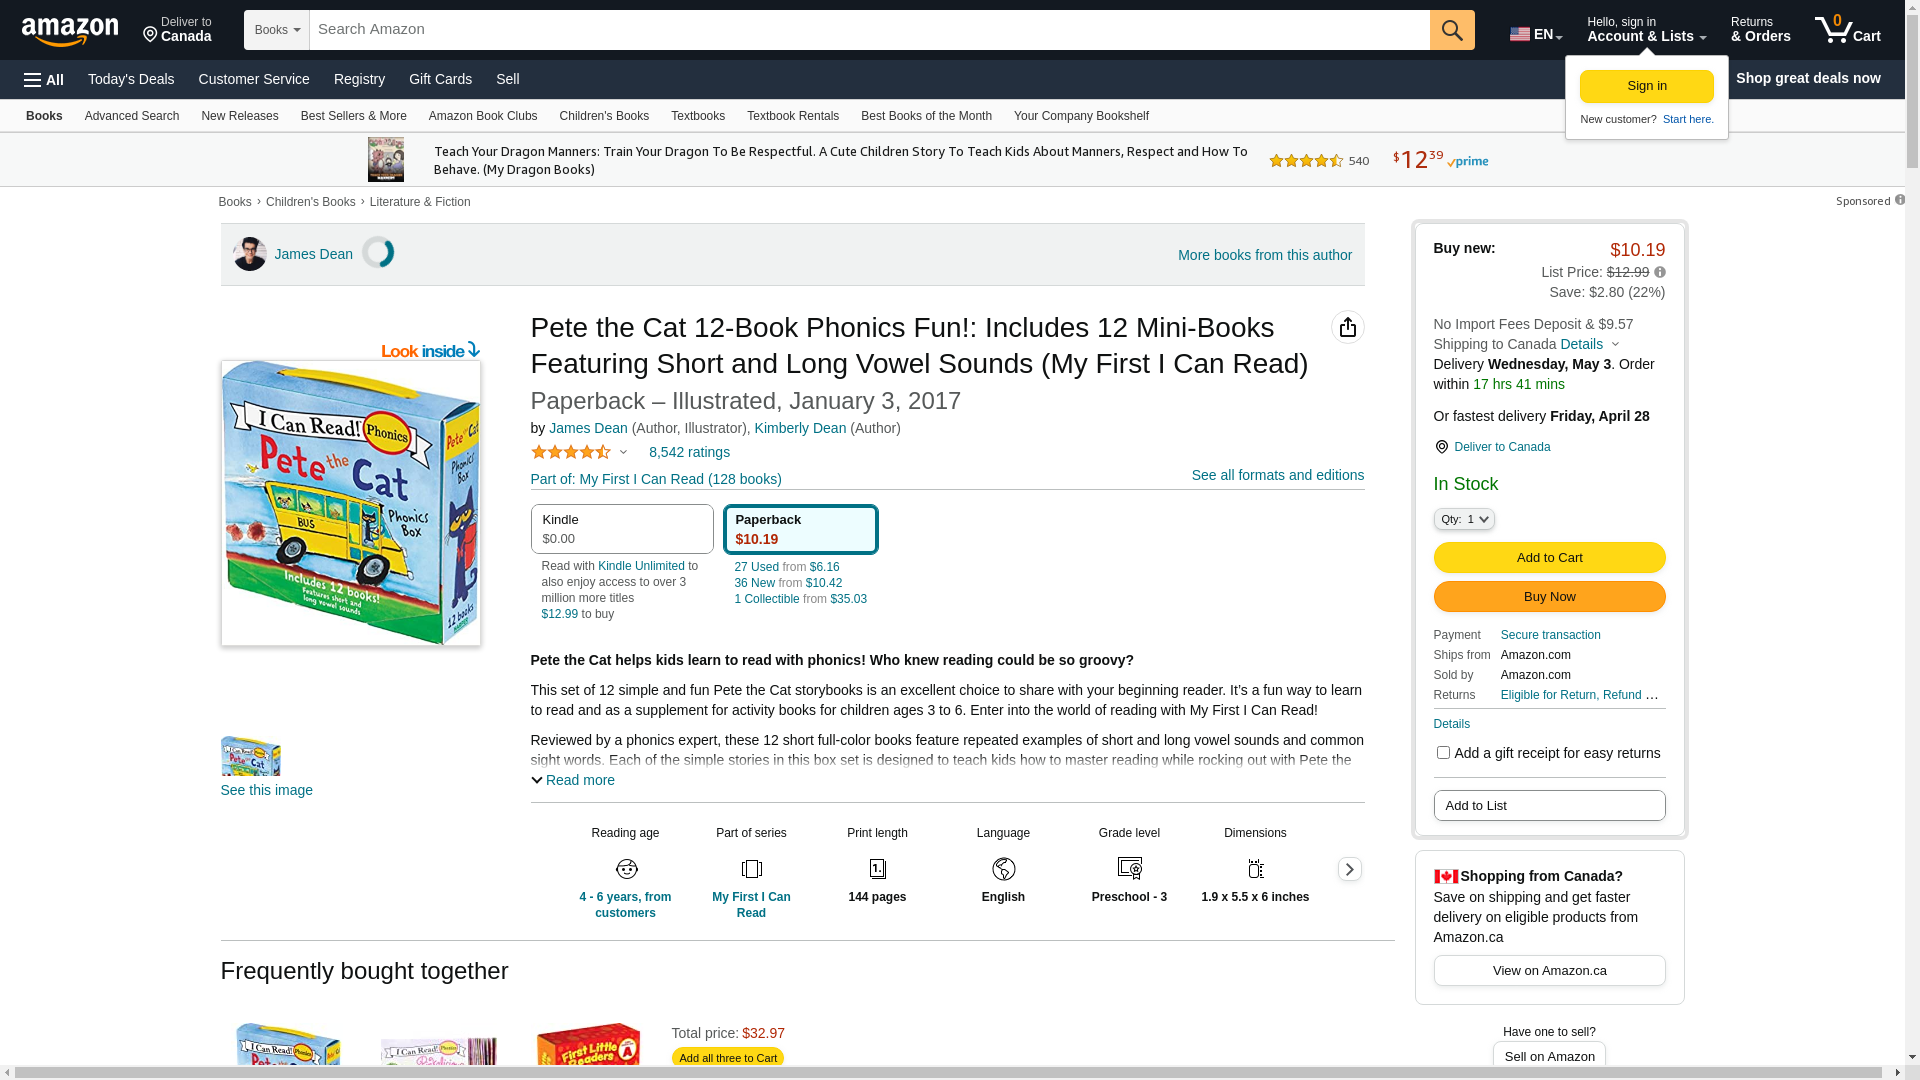Go to Best Sellers & More tab
1920x1080 pixels.
pyautogui.click(x=353, y=116)
